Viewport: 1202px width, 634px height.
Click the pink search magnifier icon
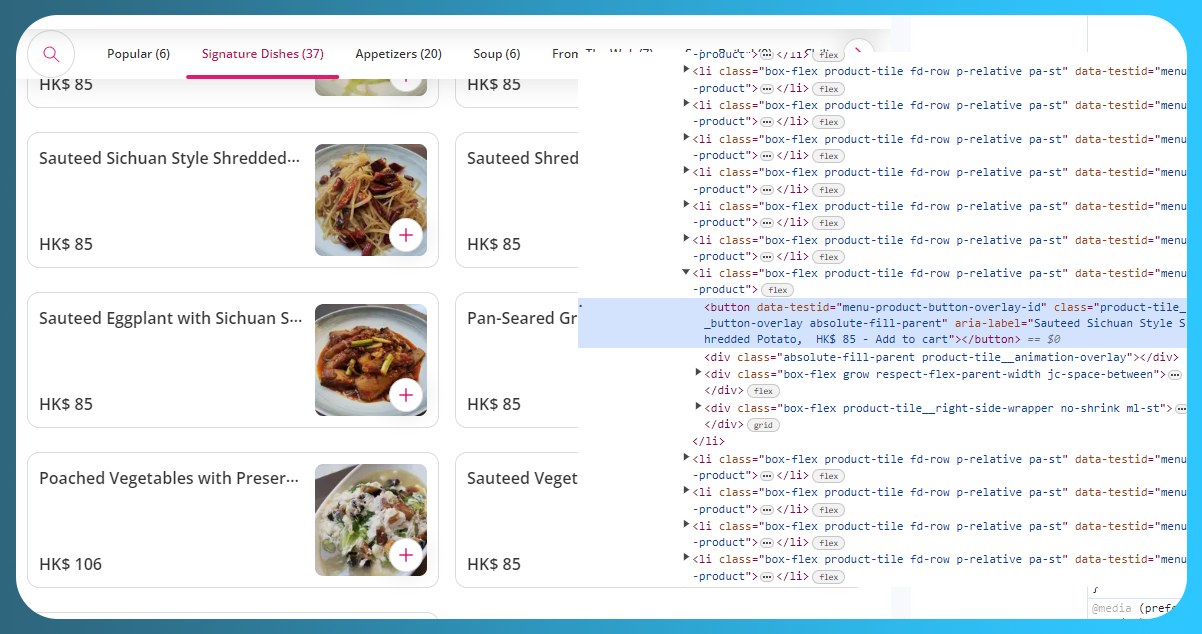[51, 54]
